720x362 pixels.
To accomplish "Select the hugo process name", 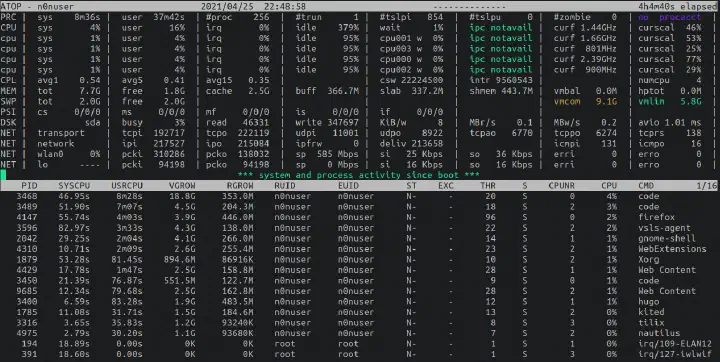I will [x=648, y=302].
